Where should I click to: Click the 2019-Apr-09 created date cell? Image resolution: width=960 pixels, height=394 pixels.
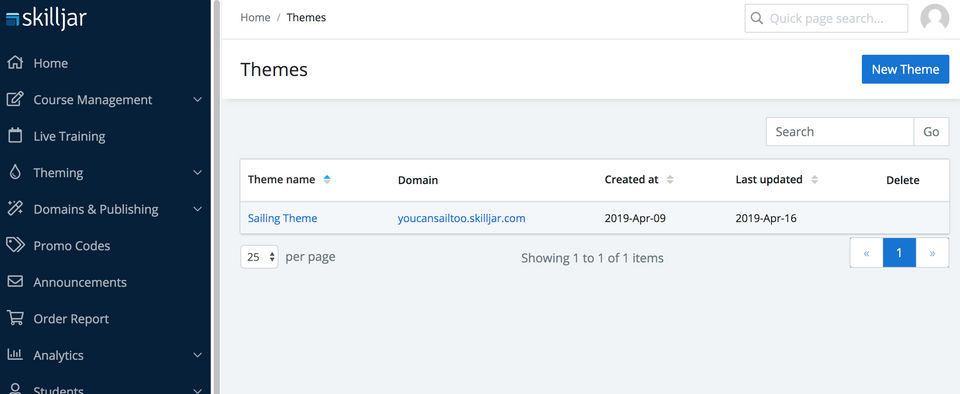tap(634, 218)
